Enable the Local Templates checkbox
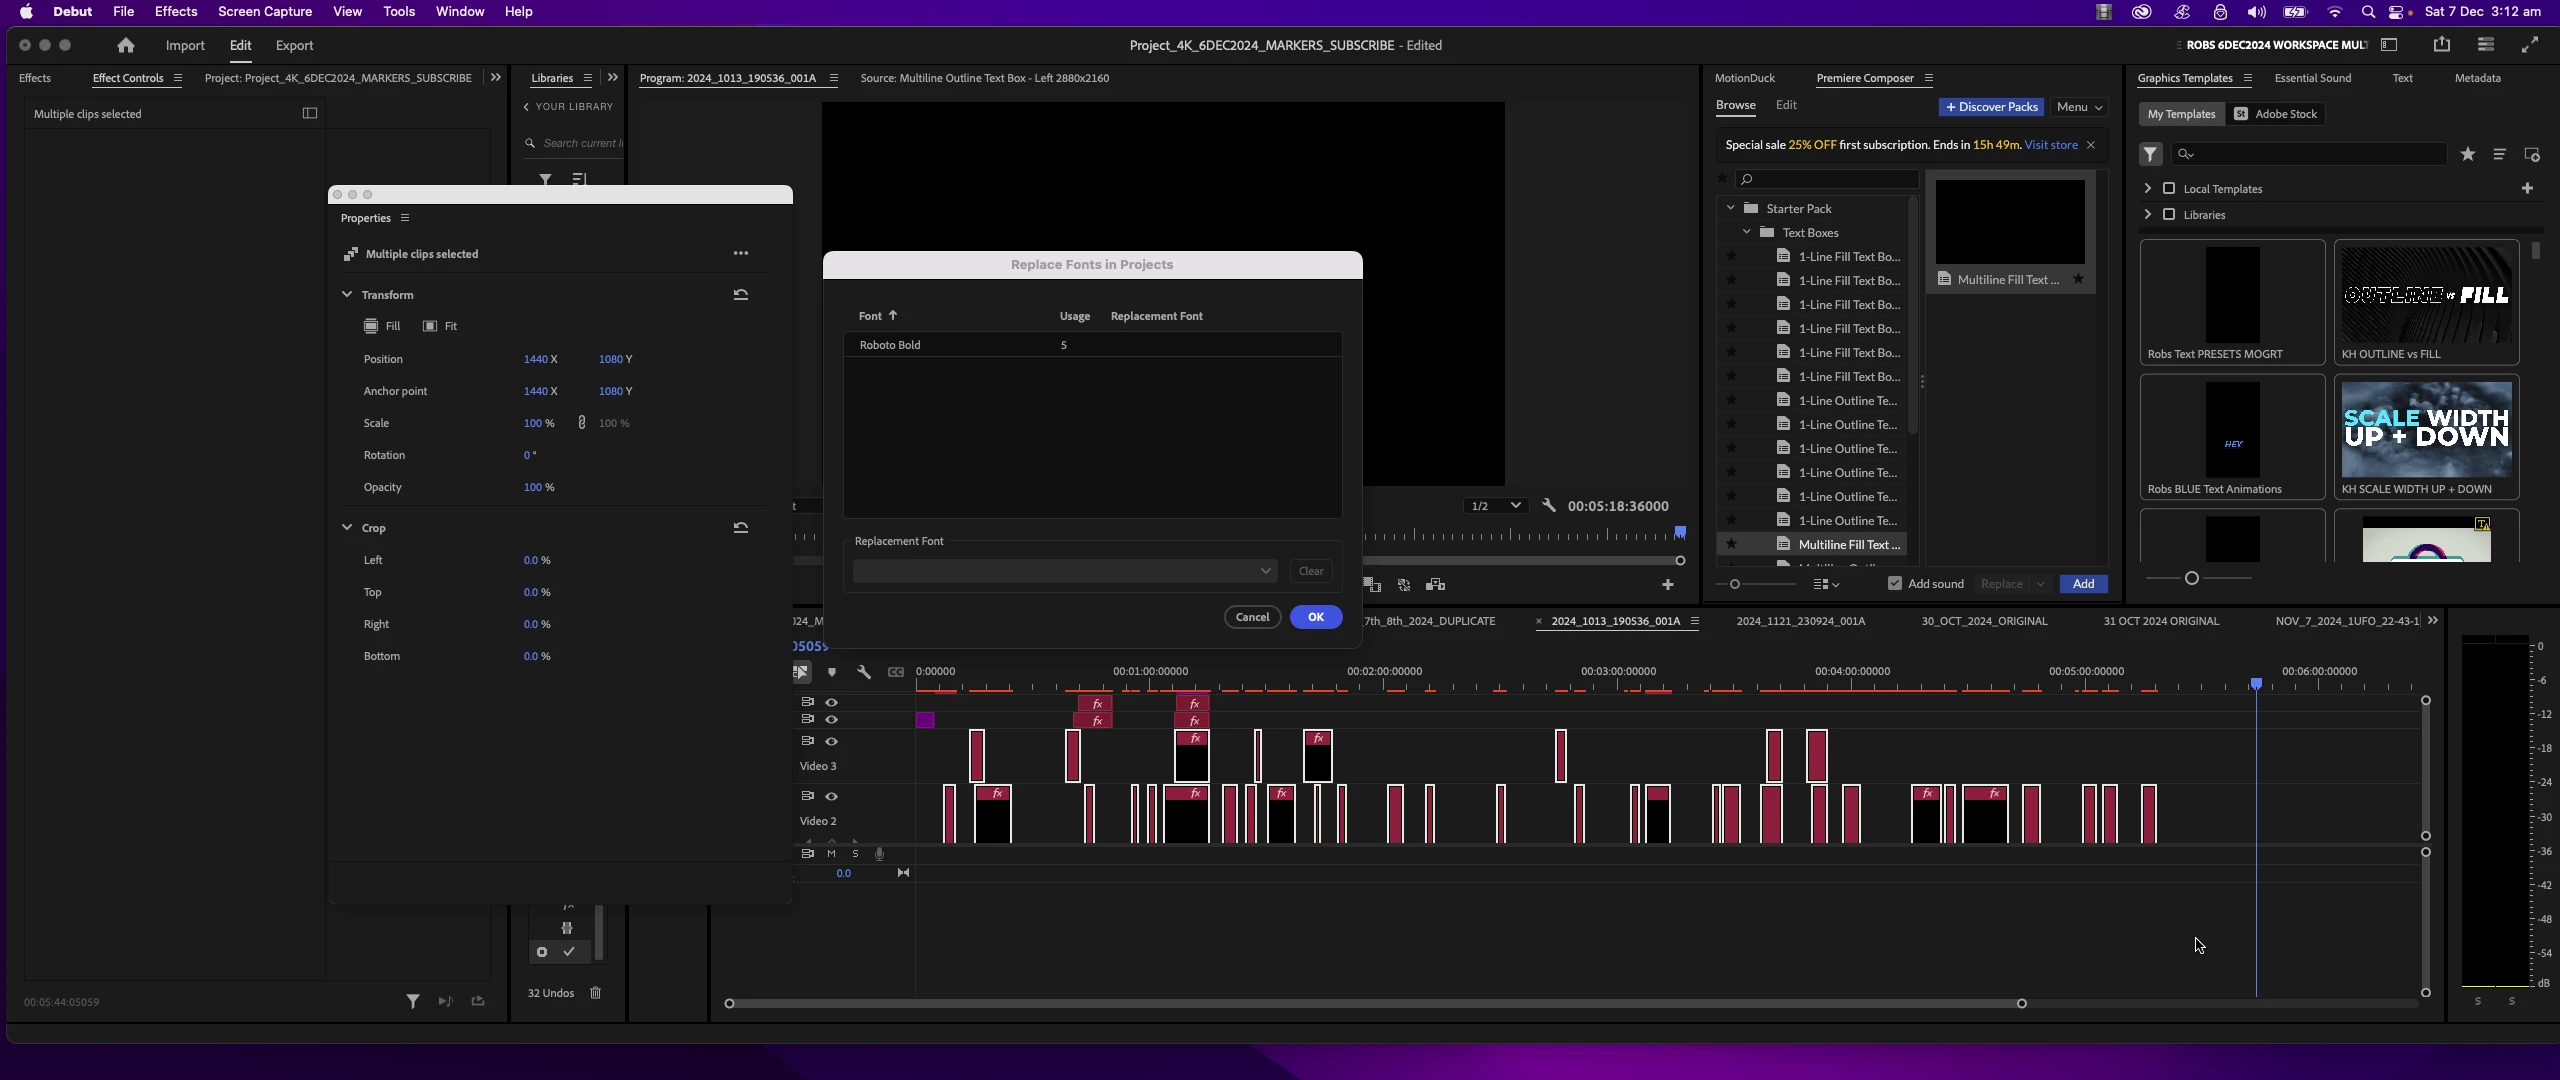 2169,189
